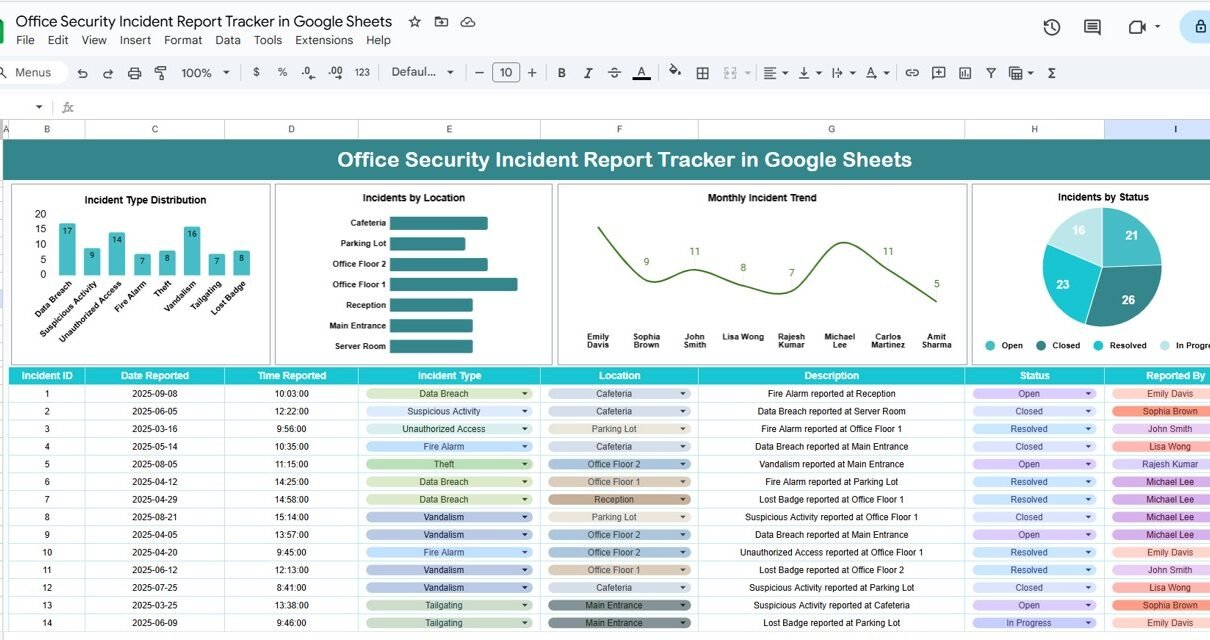This screenshot has height=640, width=1210.
Task: Open the zoom level dropdown
Action: click(x=205, y=73)
